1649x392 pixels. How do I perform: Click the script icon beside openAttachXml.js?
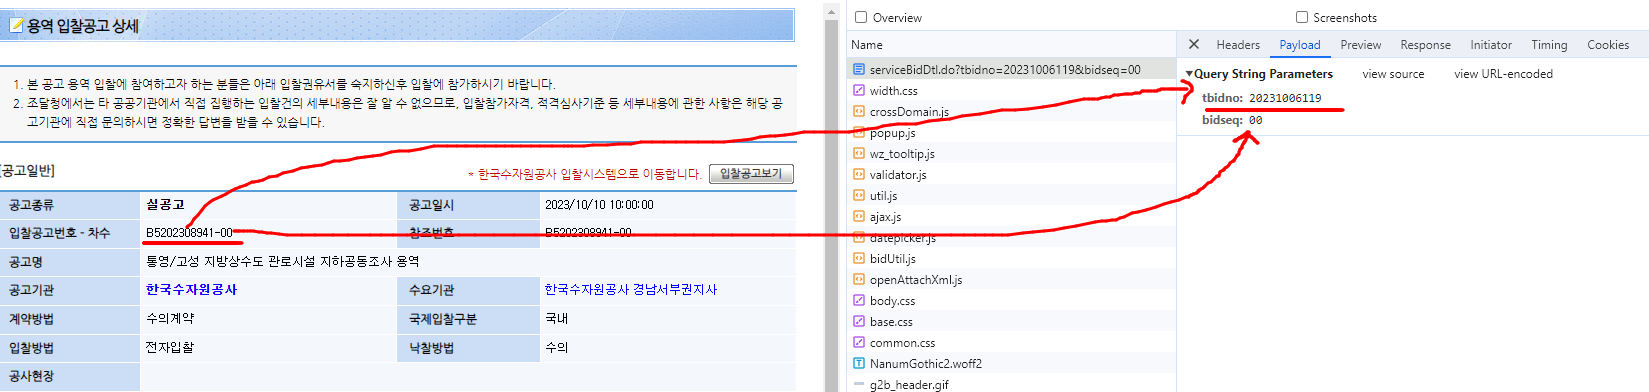point(859,280)
